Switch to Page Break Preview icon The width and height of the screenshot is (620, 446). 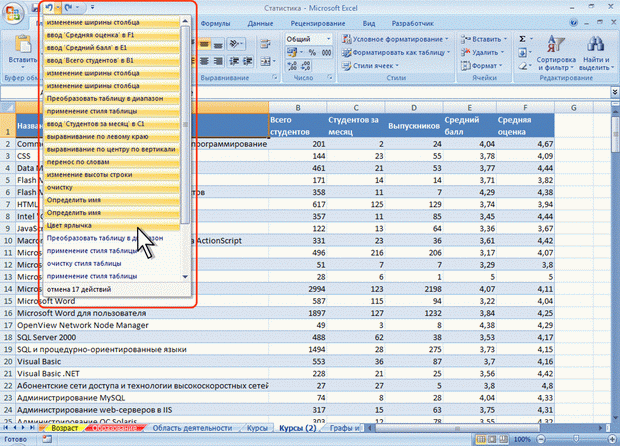(503, 439)
